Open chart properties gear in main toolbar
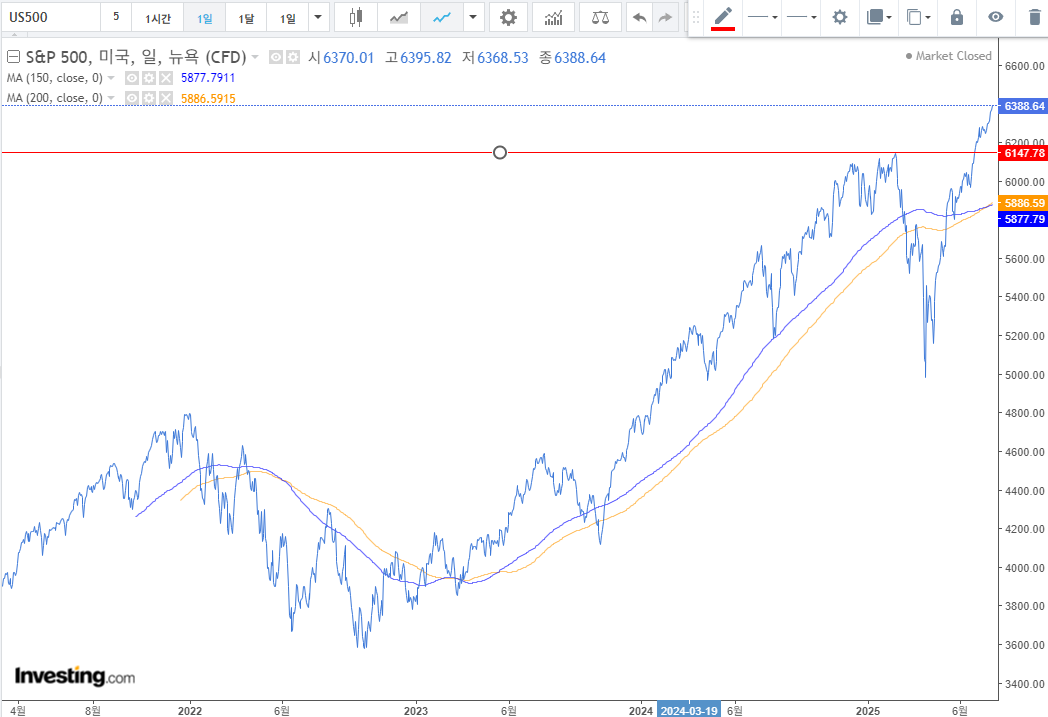The width and height of the screenshot is (1048, 717). [508, 17]
